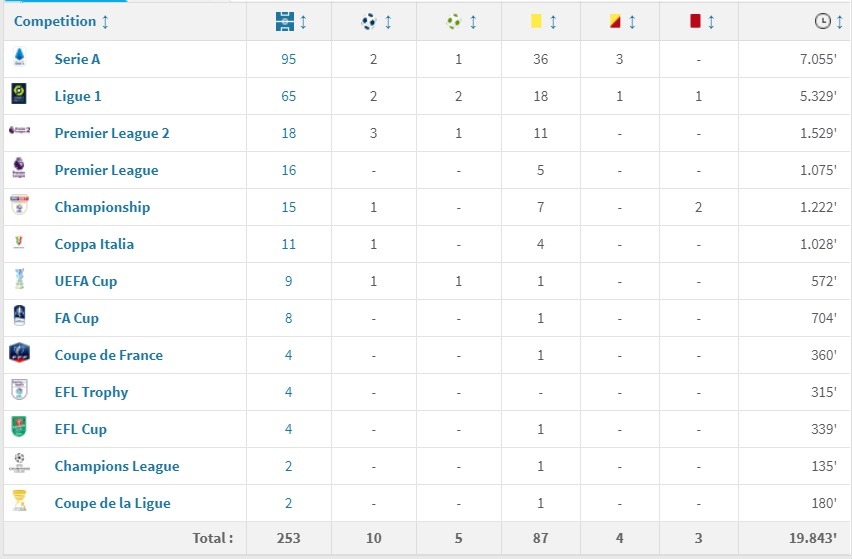Viewport: 852px width, 559px height.
Task: Click the Ligue 1 logo
Action: click(x=19, y=95)
